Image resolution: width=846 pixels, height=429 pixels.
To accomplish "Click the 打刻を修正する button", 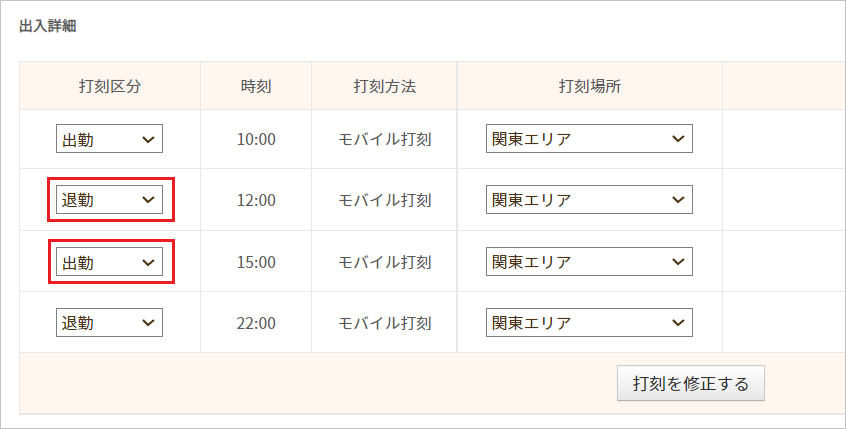I will point(690,383).
